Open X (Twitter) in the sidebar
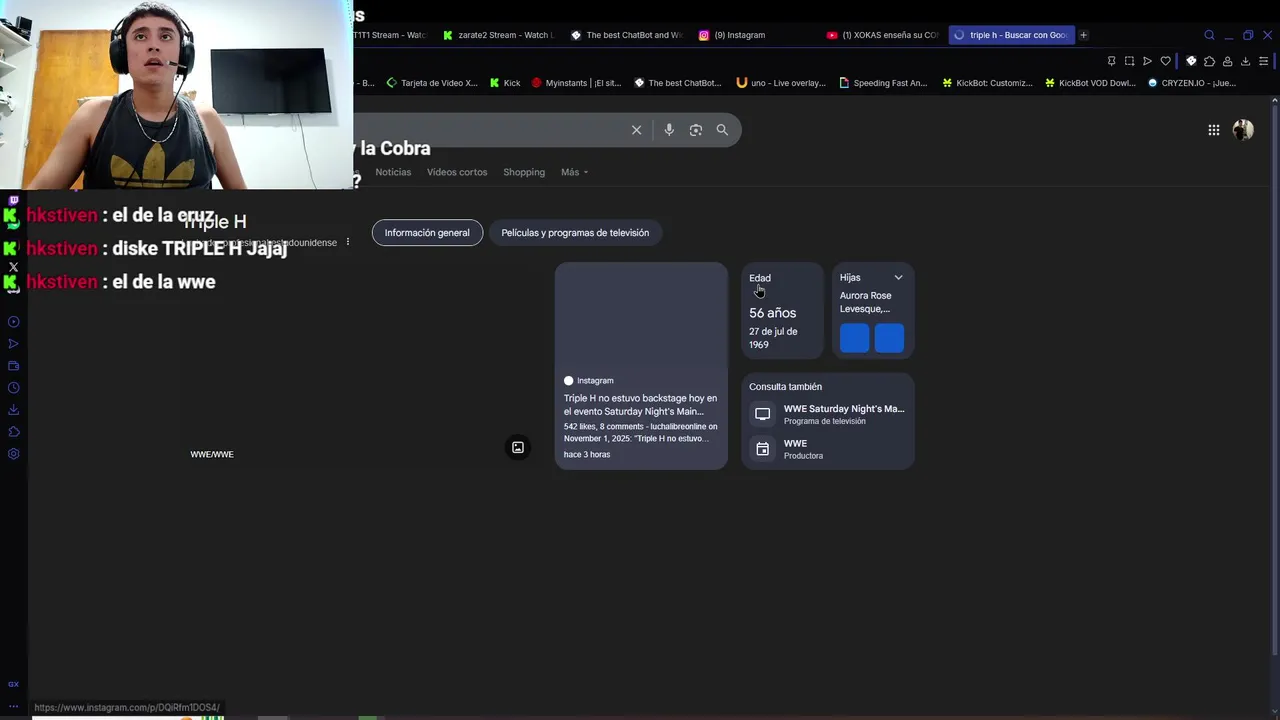Image resolution: width=1280 pixels, height=720 pixels. pos(13,267)
